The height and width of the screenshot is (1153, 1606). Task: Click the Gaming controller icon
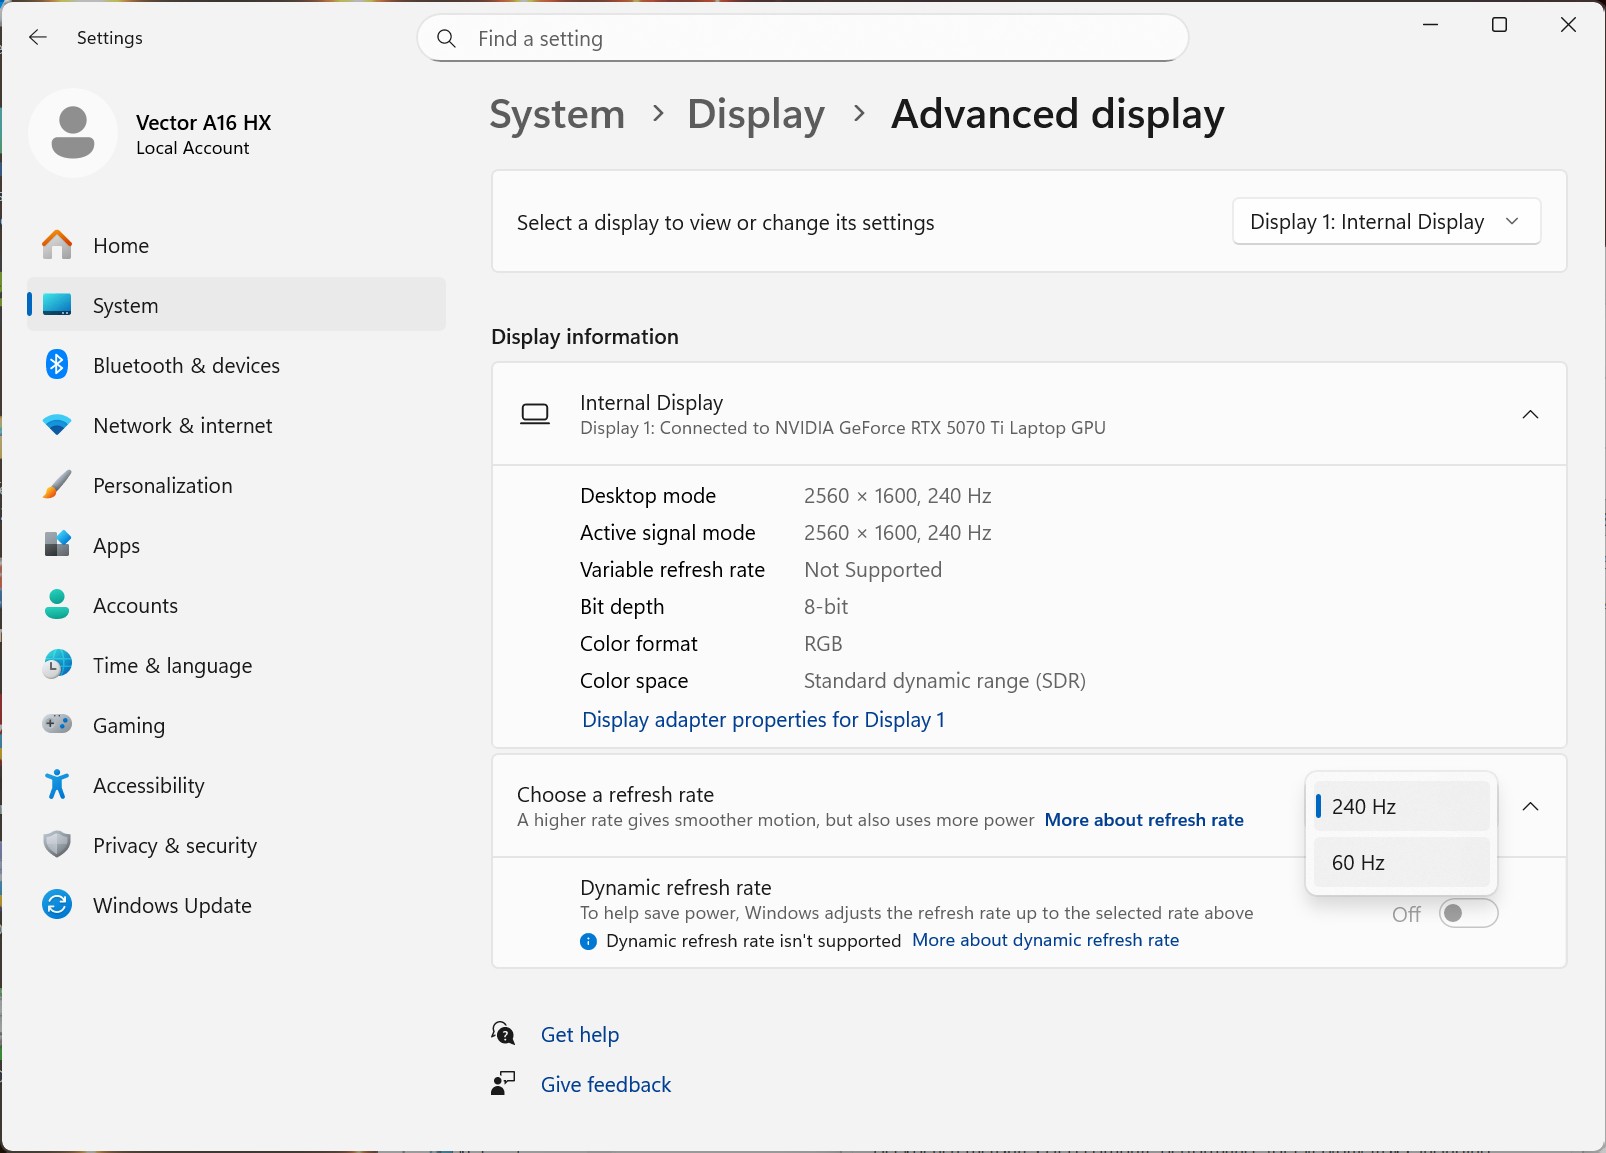tap(57, 724)
